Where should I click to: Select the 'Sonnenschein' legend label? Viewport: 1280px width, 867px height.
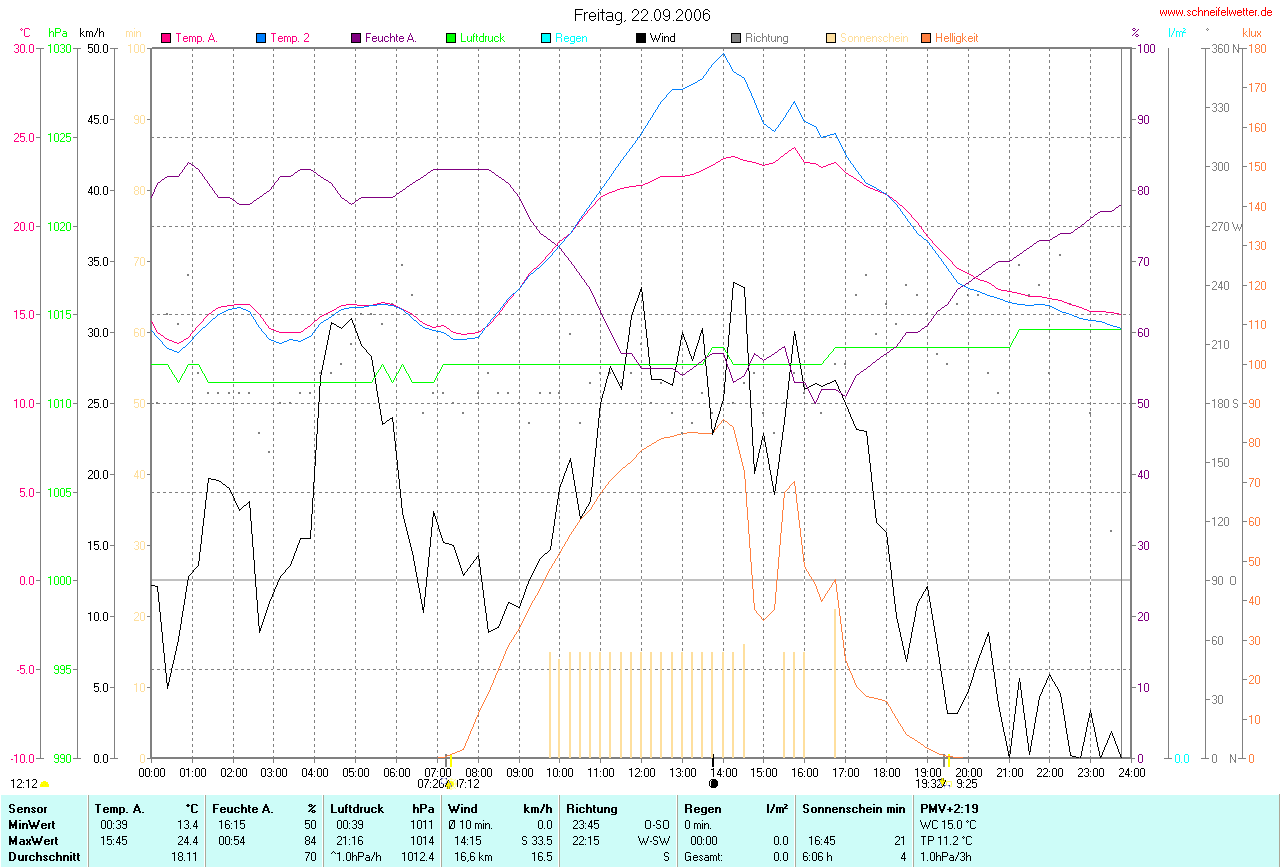pyautogui.click(x=874, y=38)
